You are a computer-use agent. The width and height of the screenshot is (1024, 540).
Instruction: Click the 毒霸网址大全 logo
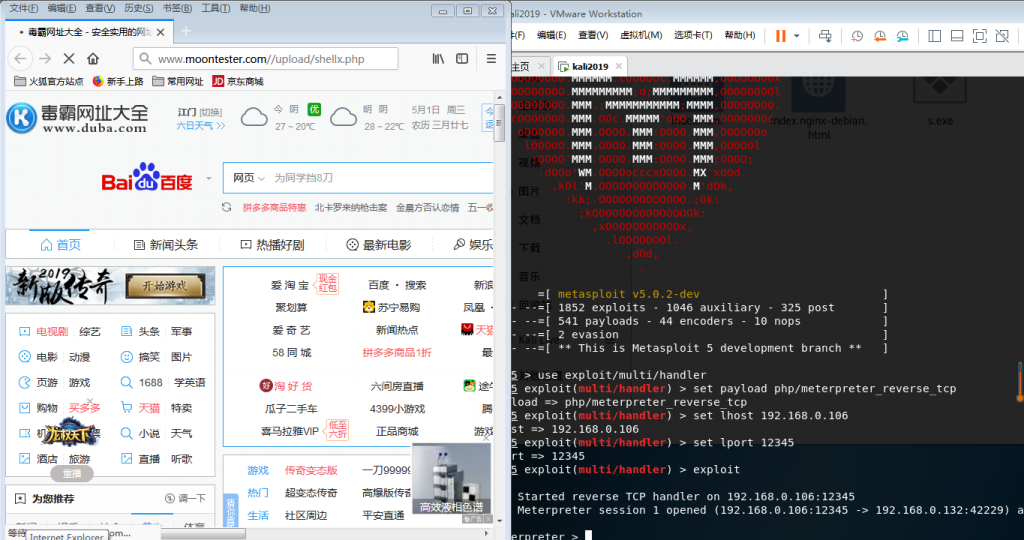77,118
